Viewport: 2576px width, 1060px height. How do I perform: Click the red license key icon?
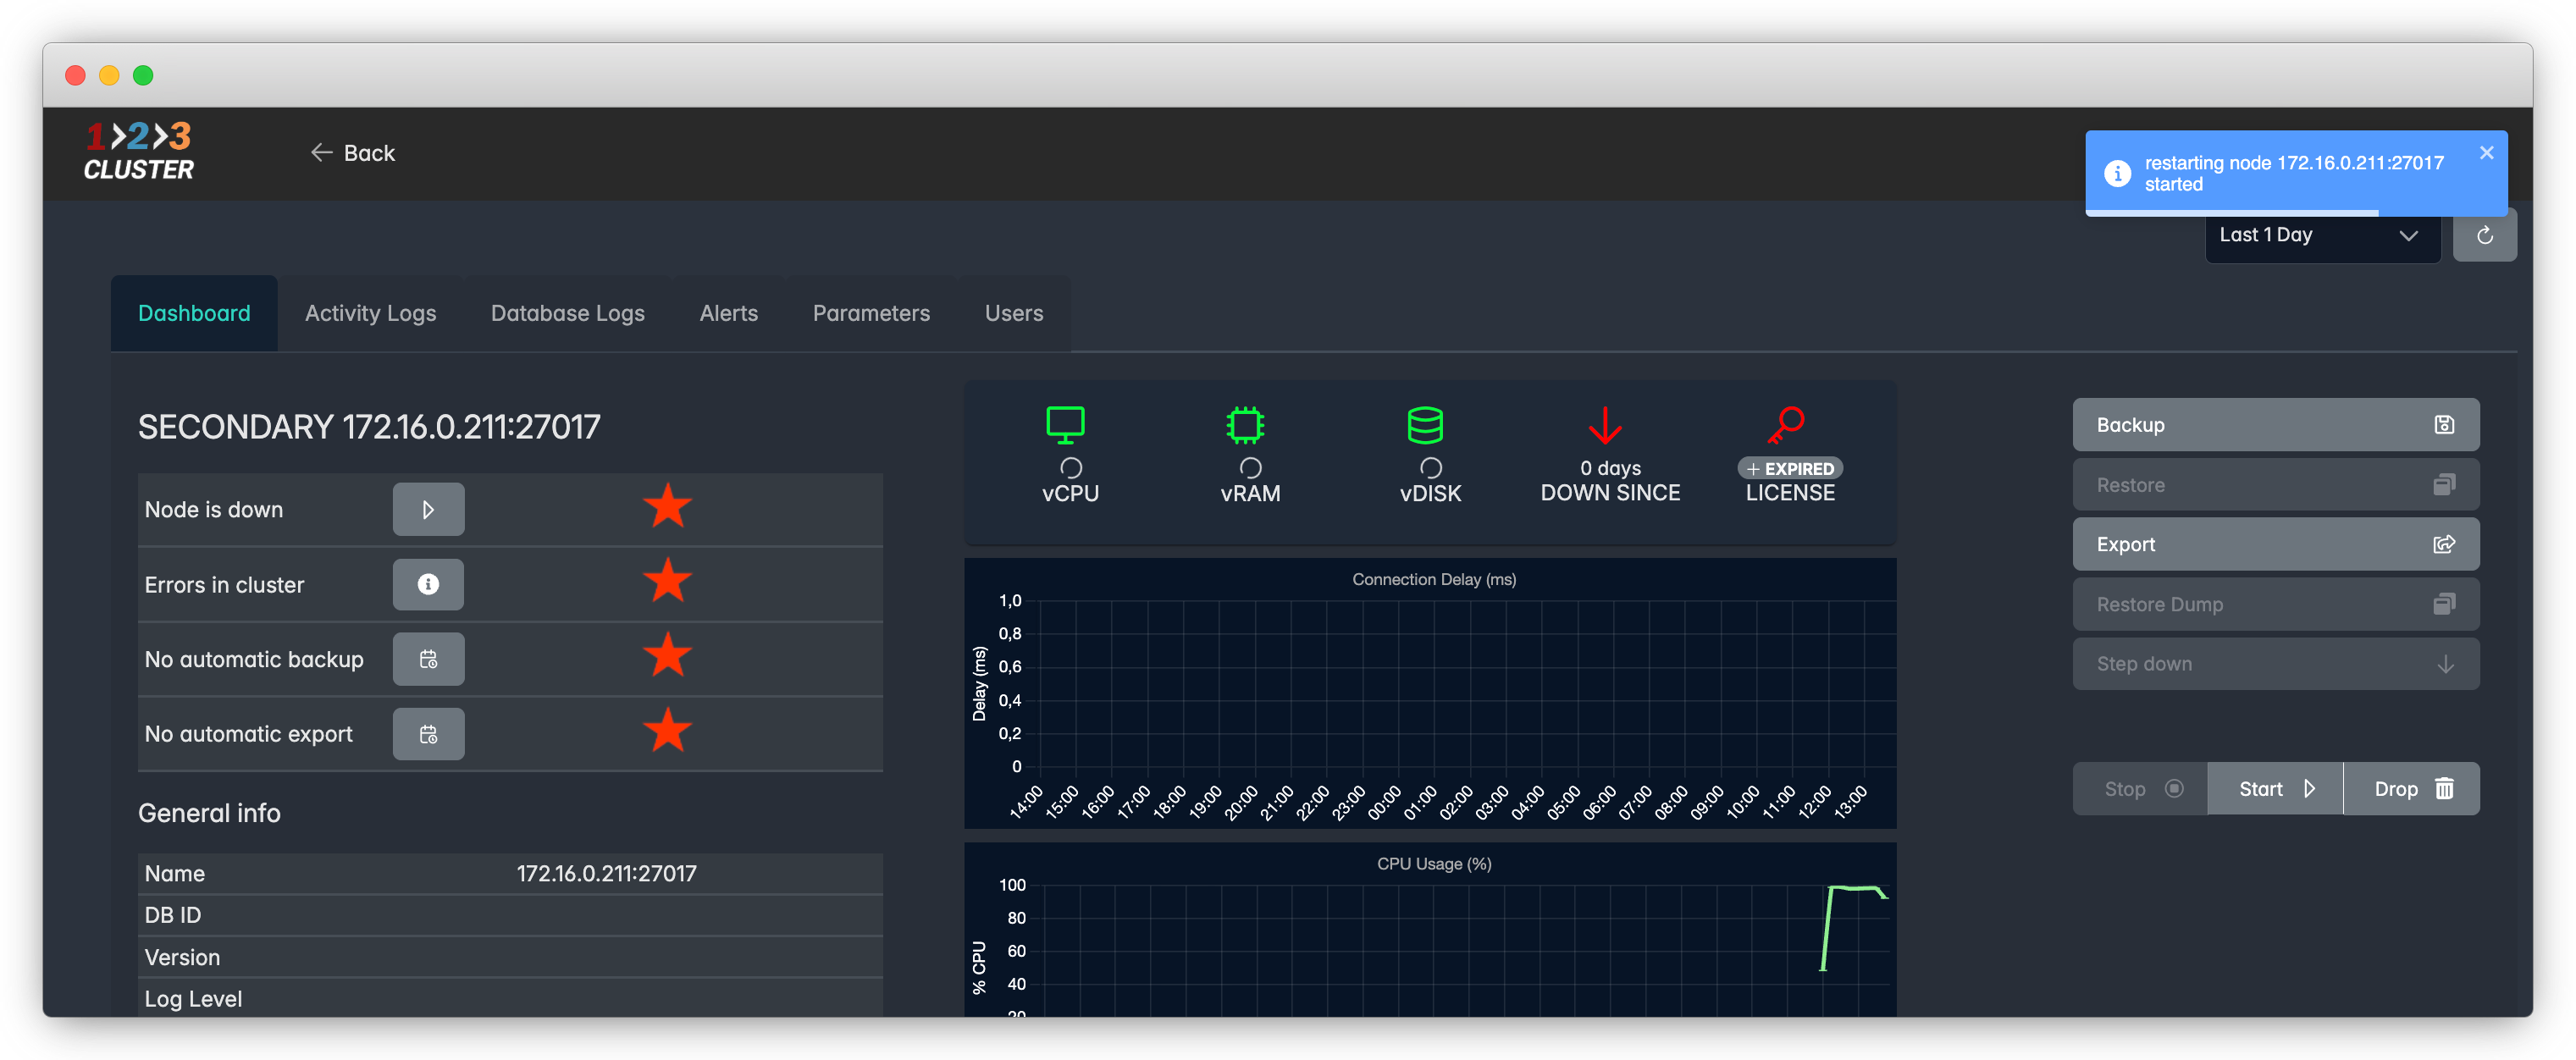1786,424
